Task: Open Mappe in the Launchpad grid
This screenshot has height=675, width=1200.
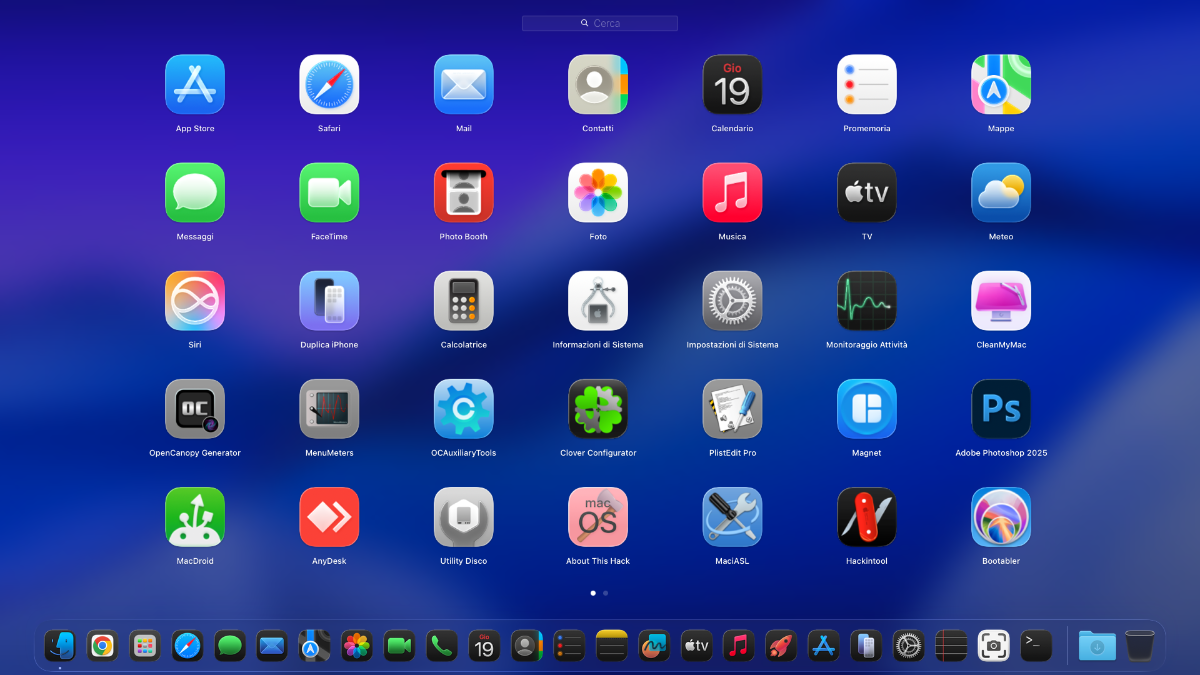Action: tap(1001, 85)
